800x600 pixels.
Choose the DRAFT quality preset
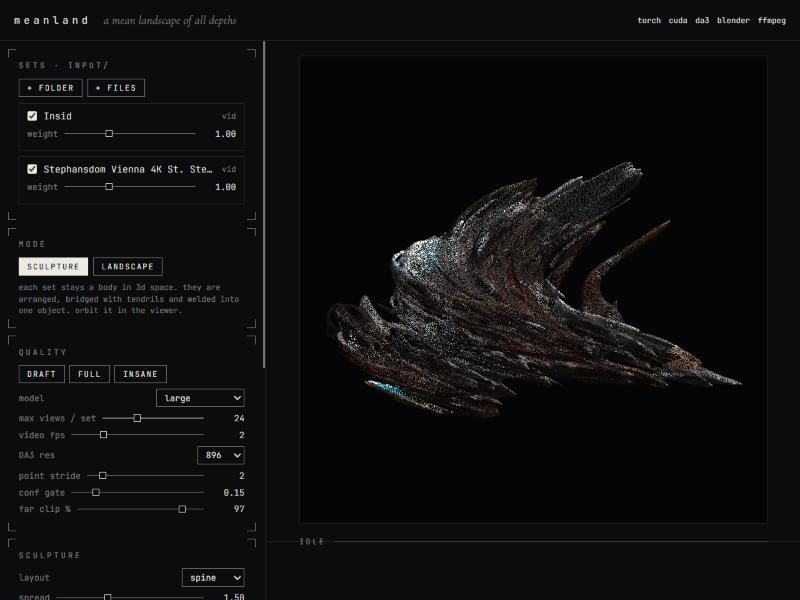[x=41, y=374]
